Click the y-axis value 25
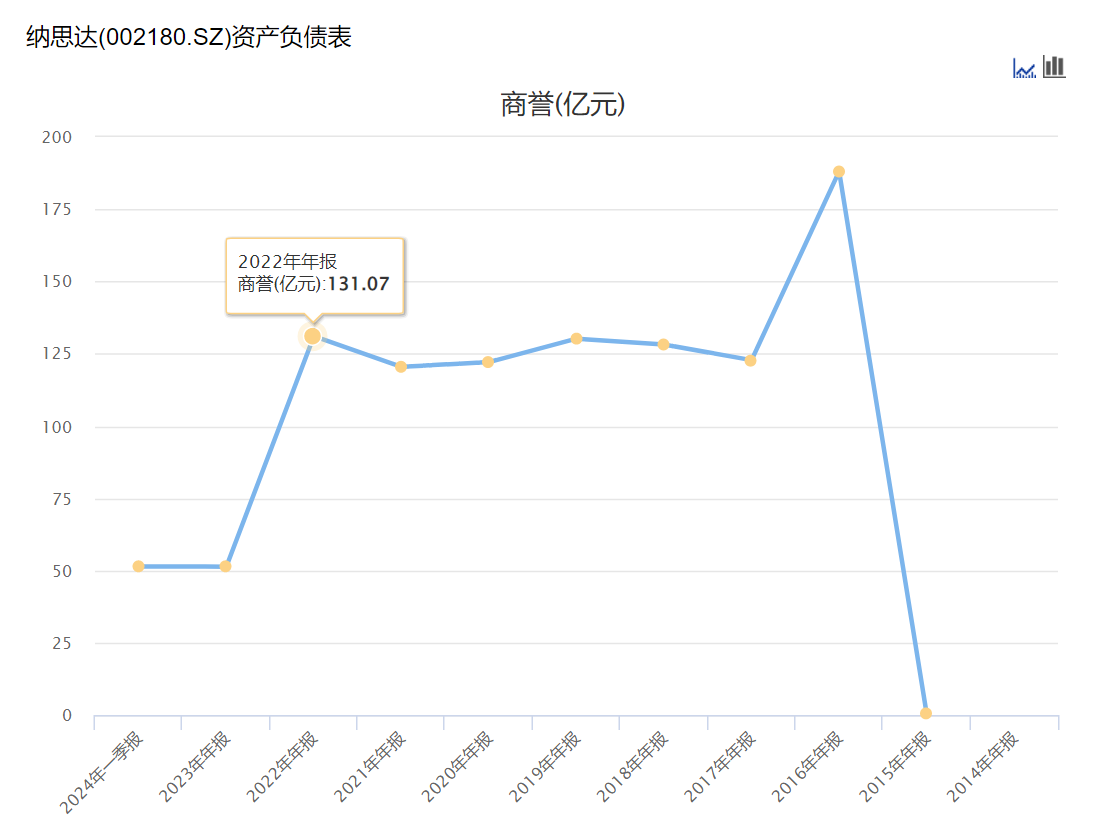This screenshot has width=1102, height=820. point(62,644)
